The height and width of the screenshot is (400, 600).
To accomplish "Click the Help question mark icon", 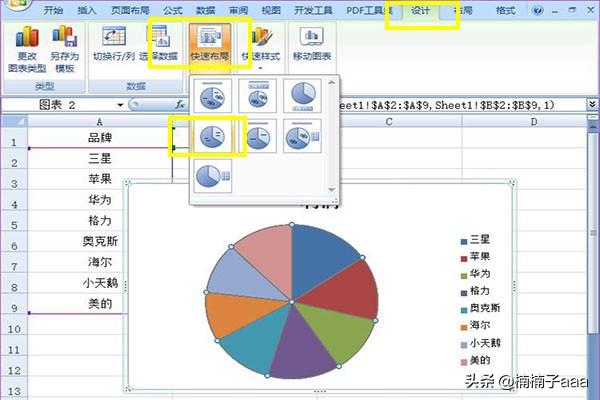I will pyautogui.click(x=537, y=10).
